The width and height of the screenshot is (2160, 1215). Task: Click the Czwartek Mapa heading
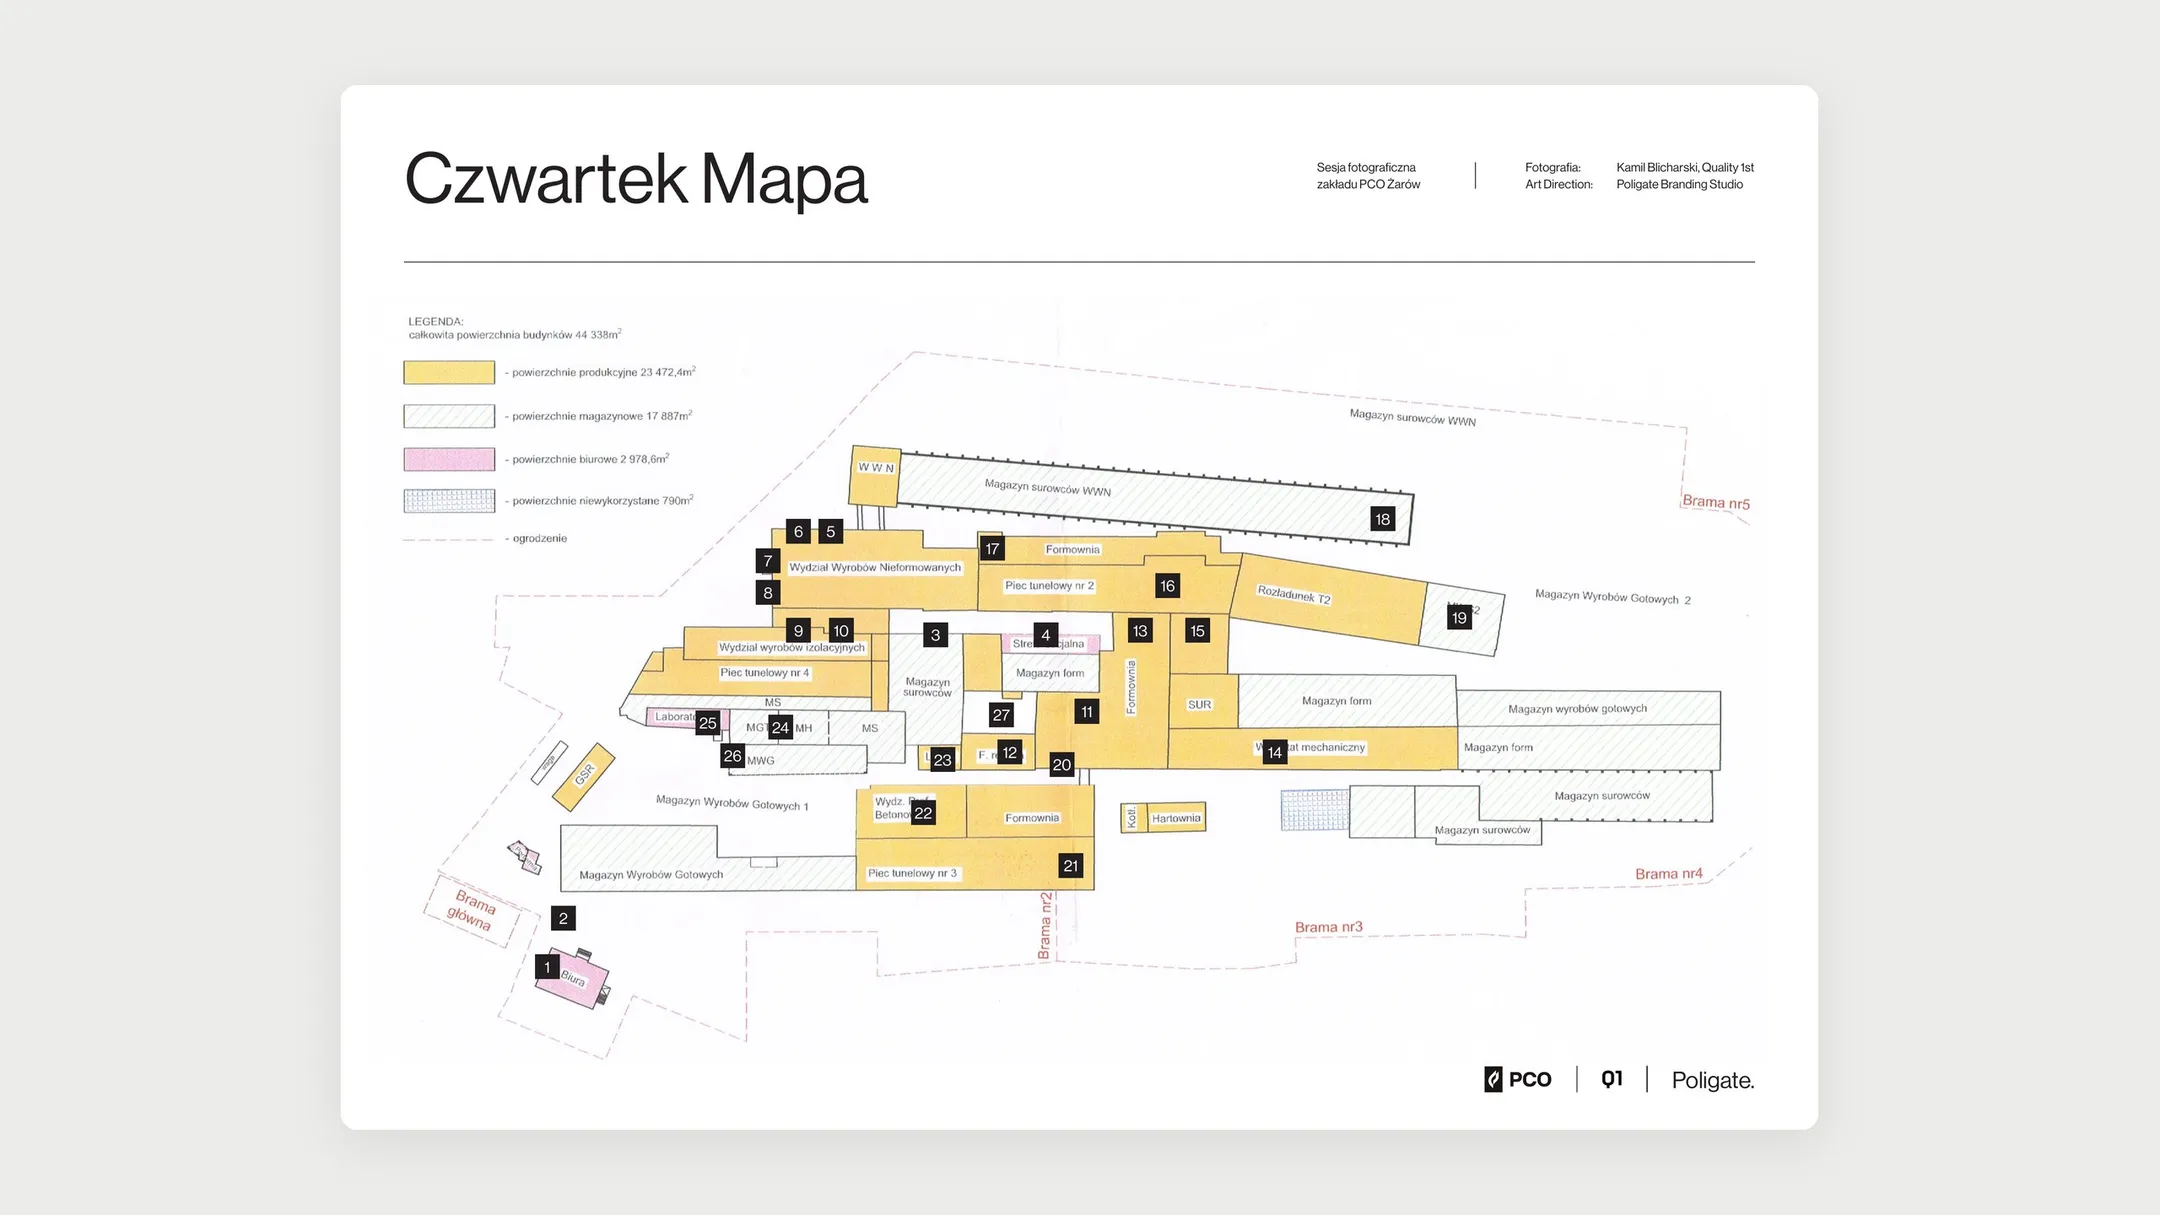click(636, 180)
